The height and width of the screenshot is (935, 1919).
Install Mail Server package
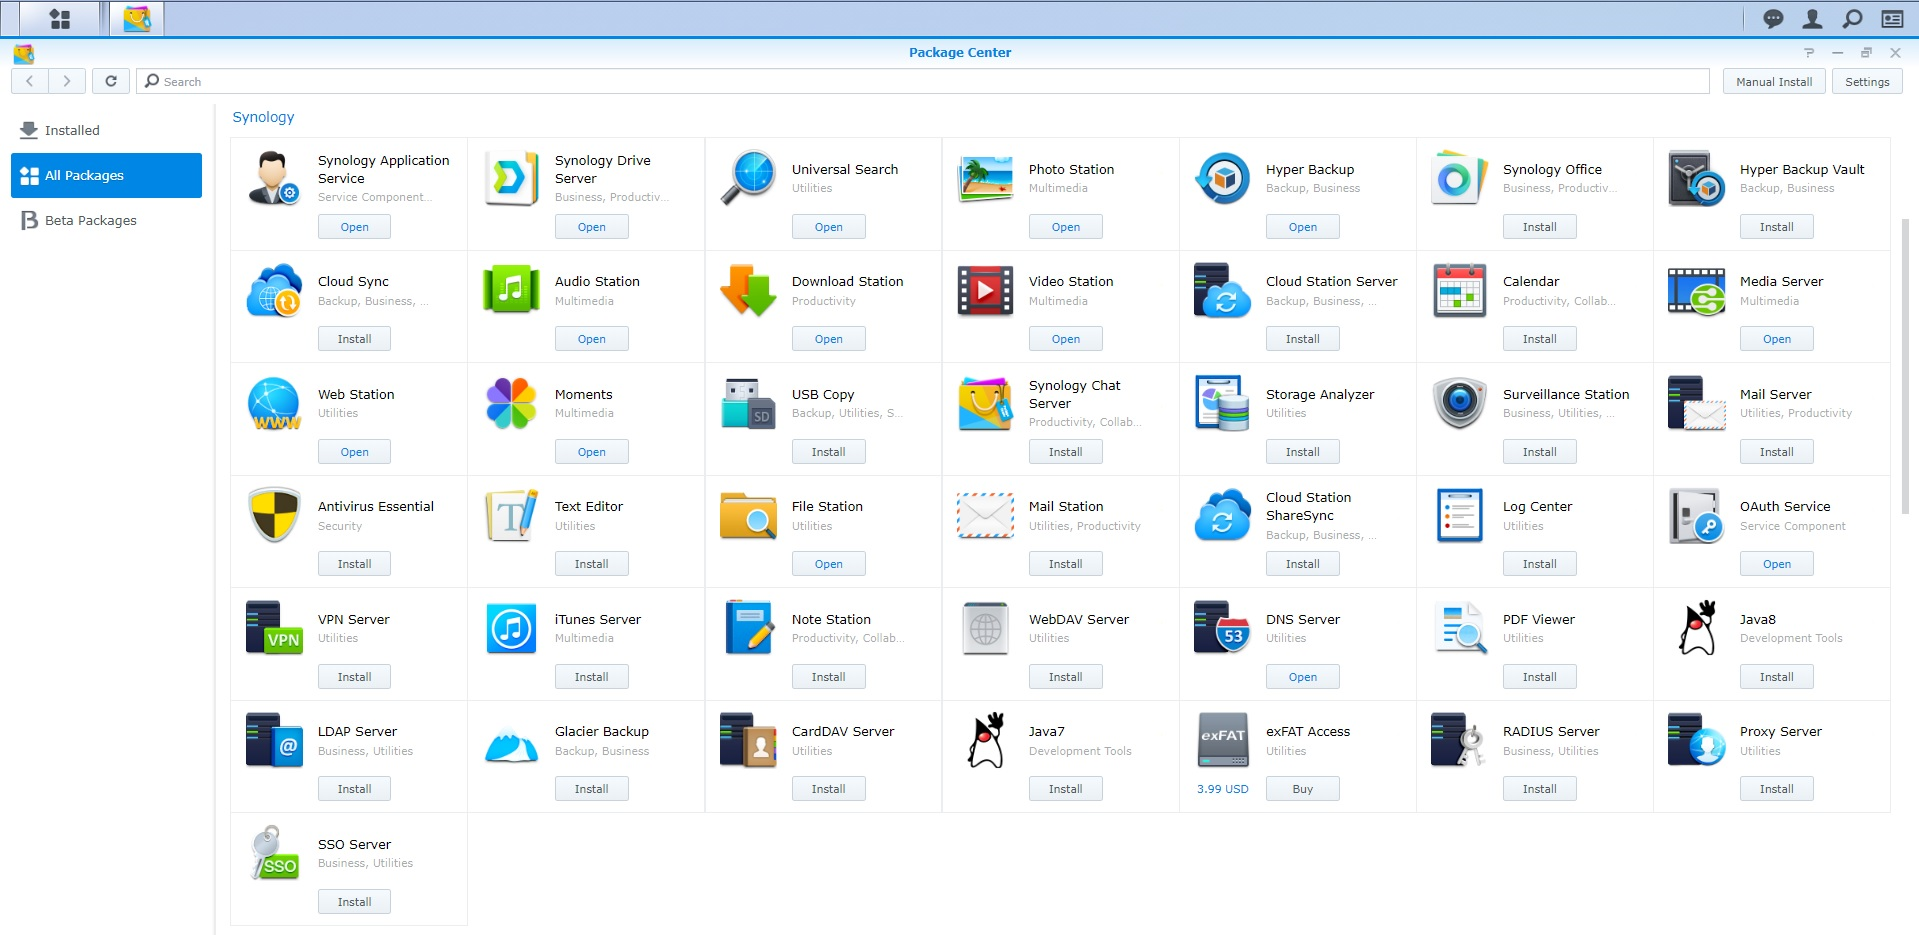1777,452
